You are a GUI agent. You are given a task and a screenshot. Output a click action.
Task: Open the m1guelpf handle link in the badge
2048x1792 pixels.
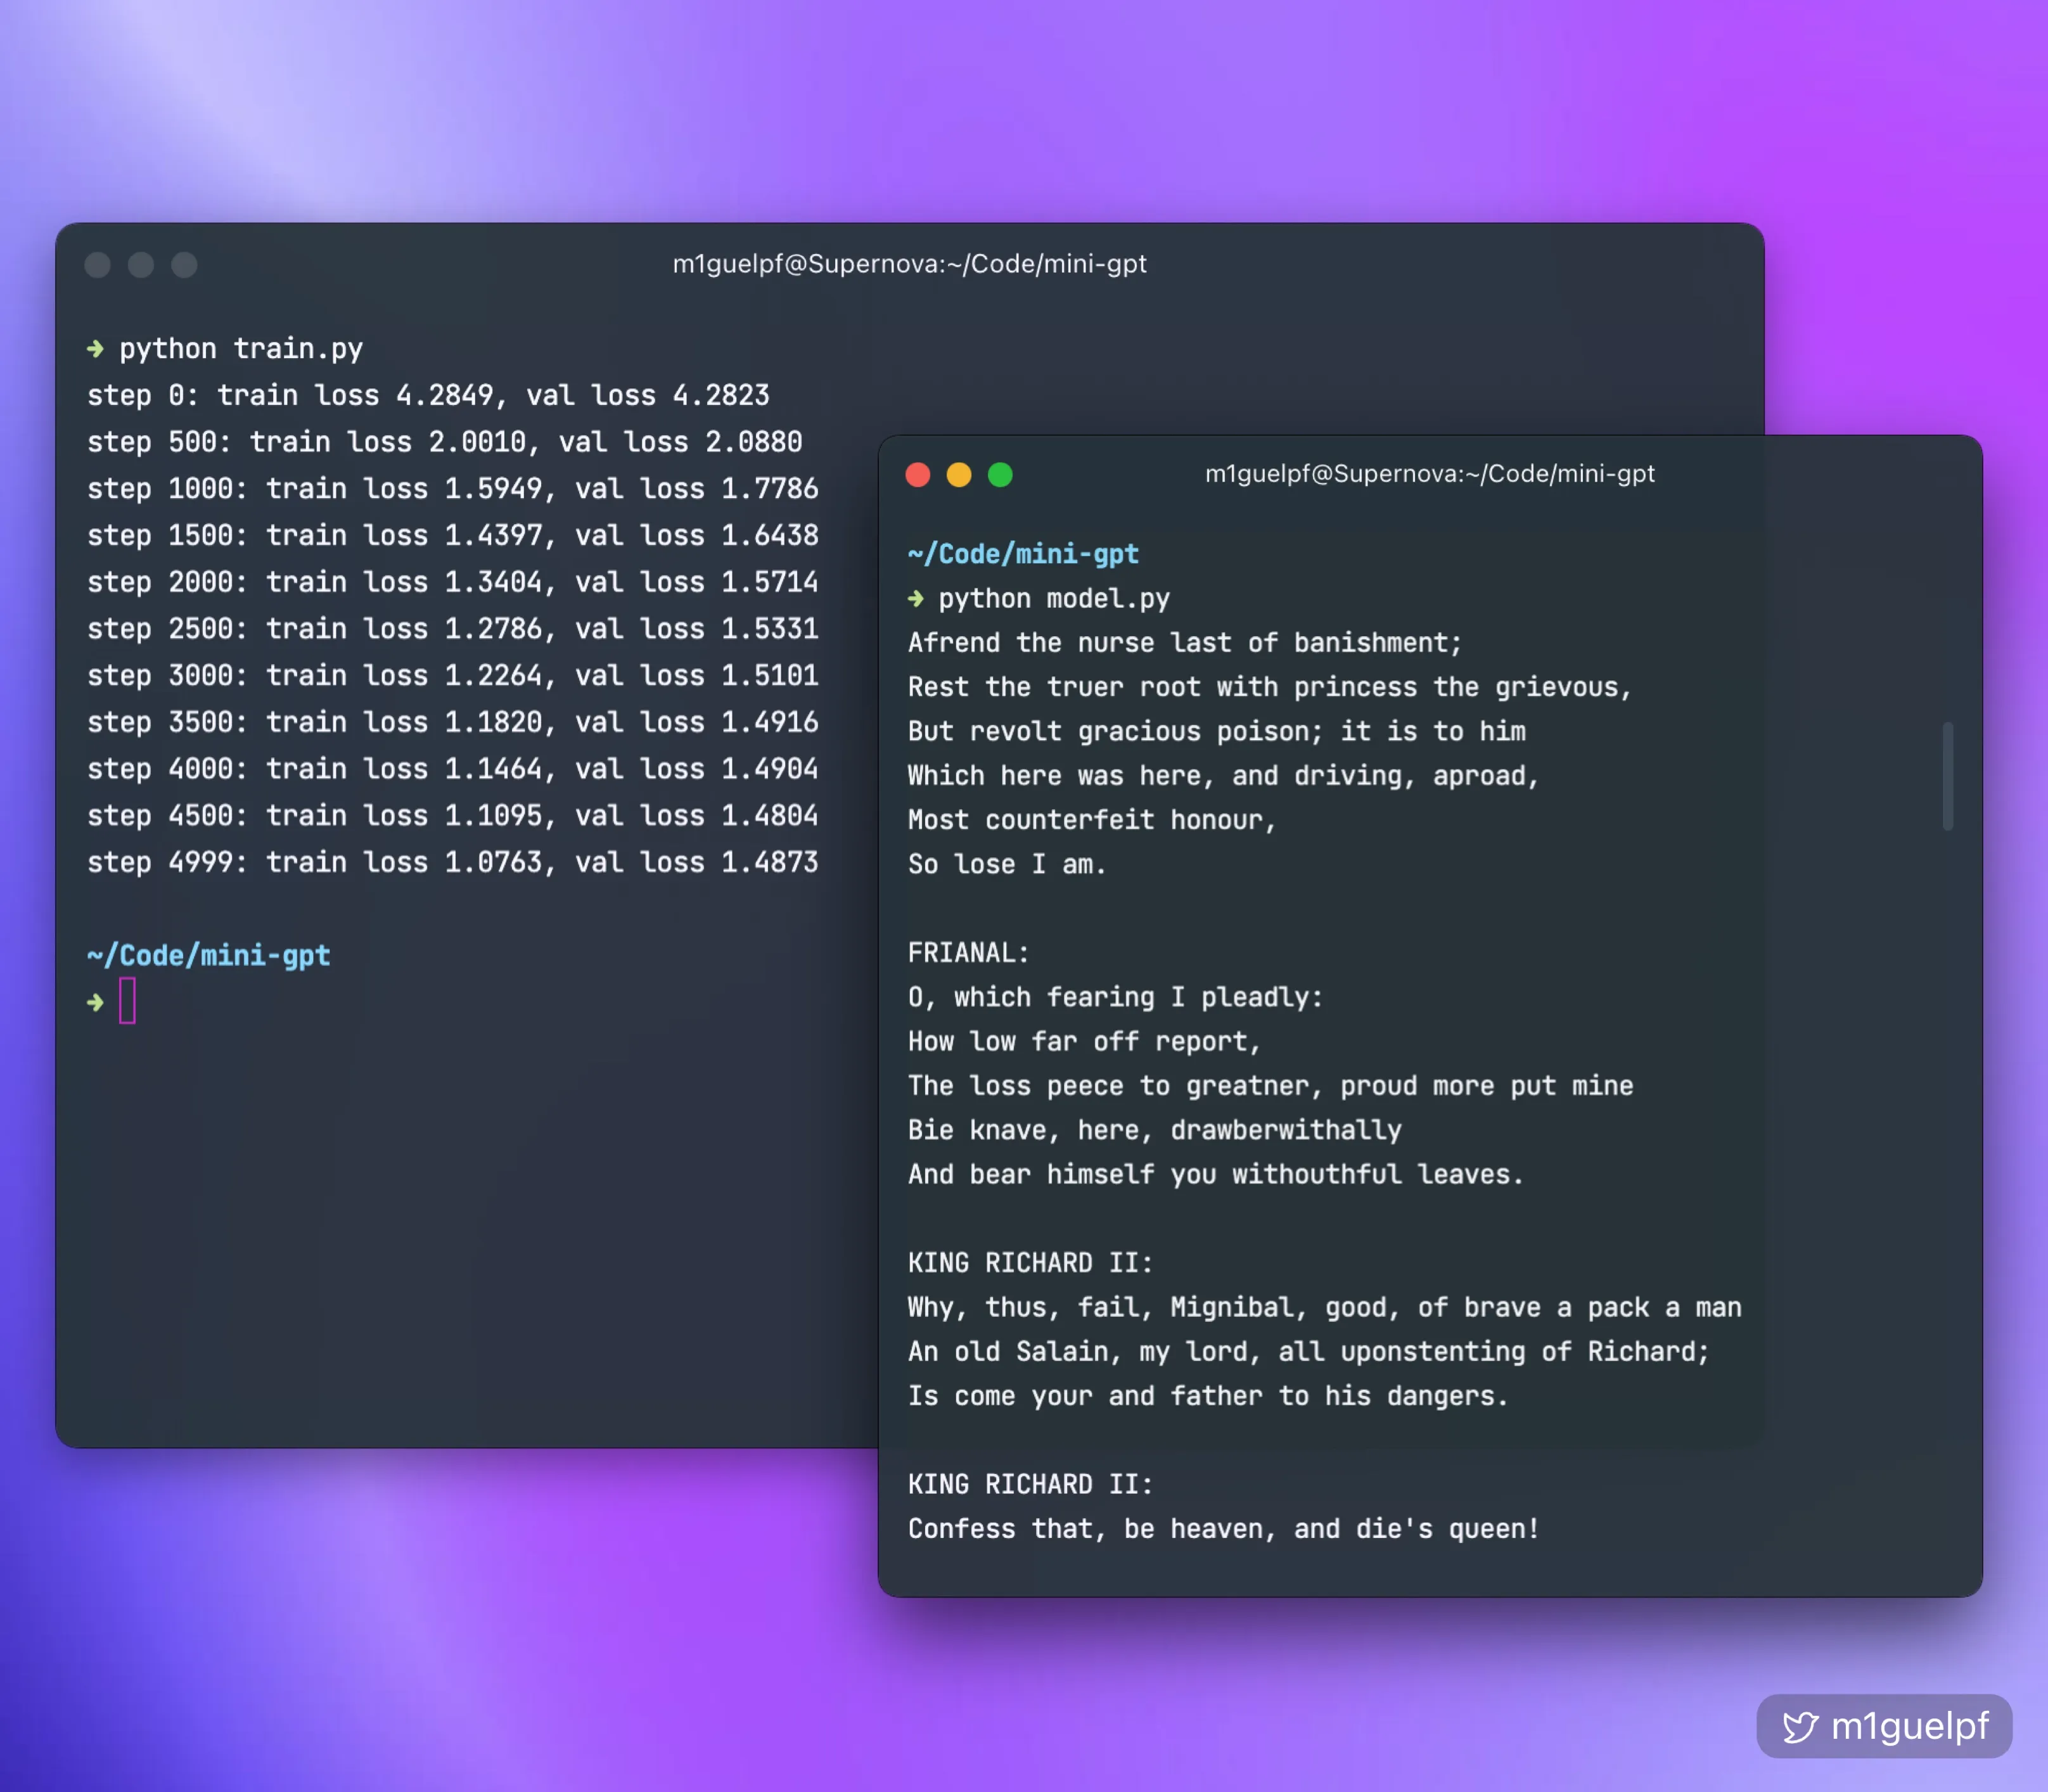(x=1909, y=1727)
